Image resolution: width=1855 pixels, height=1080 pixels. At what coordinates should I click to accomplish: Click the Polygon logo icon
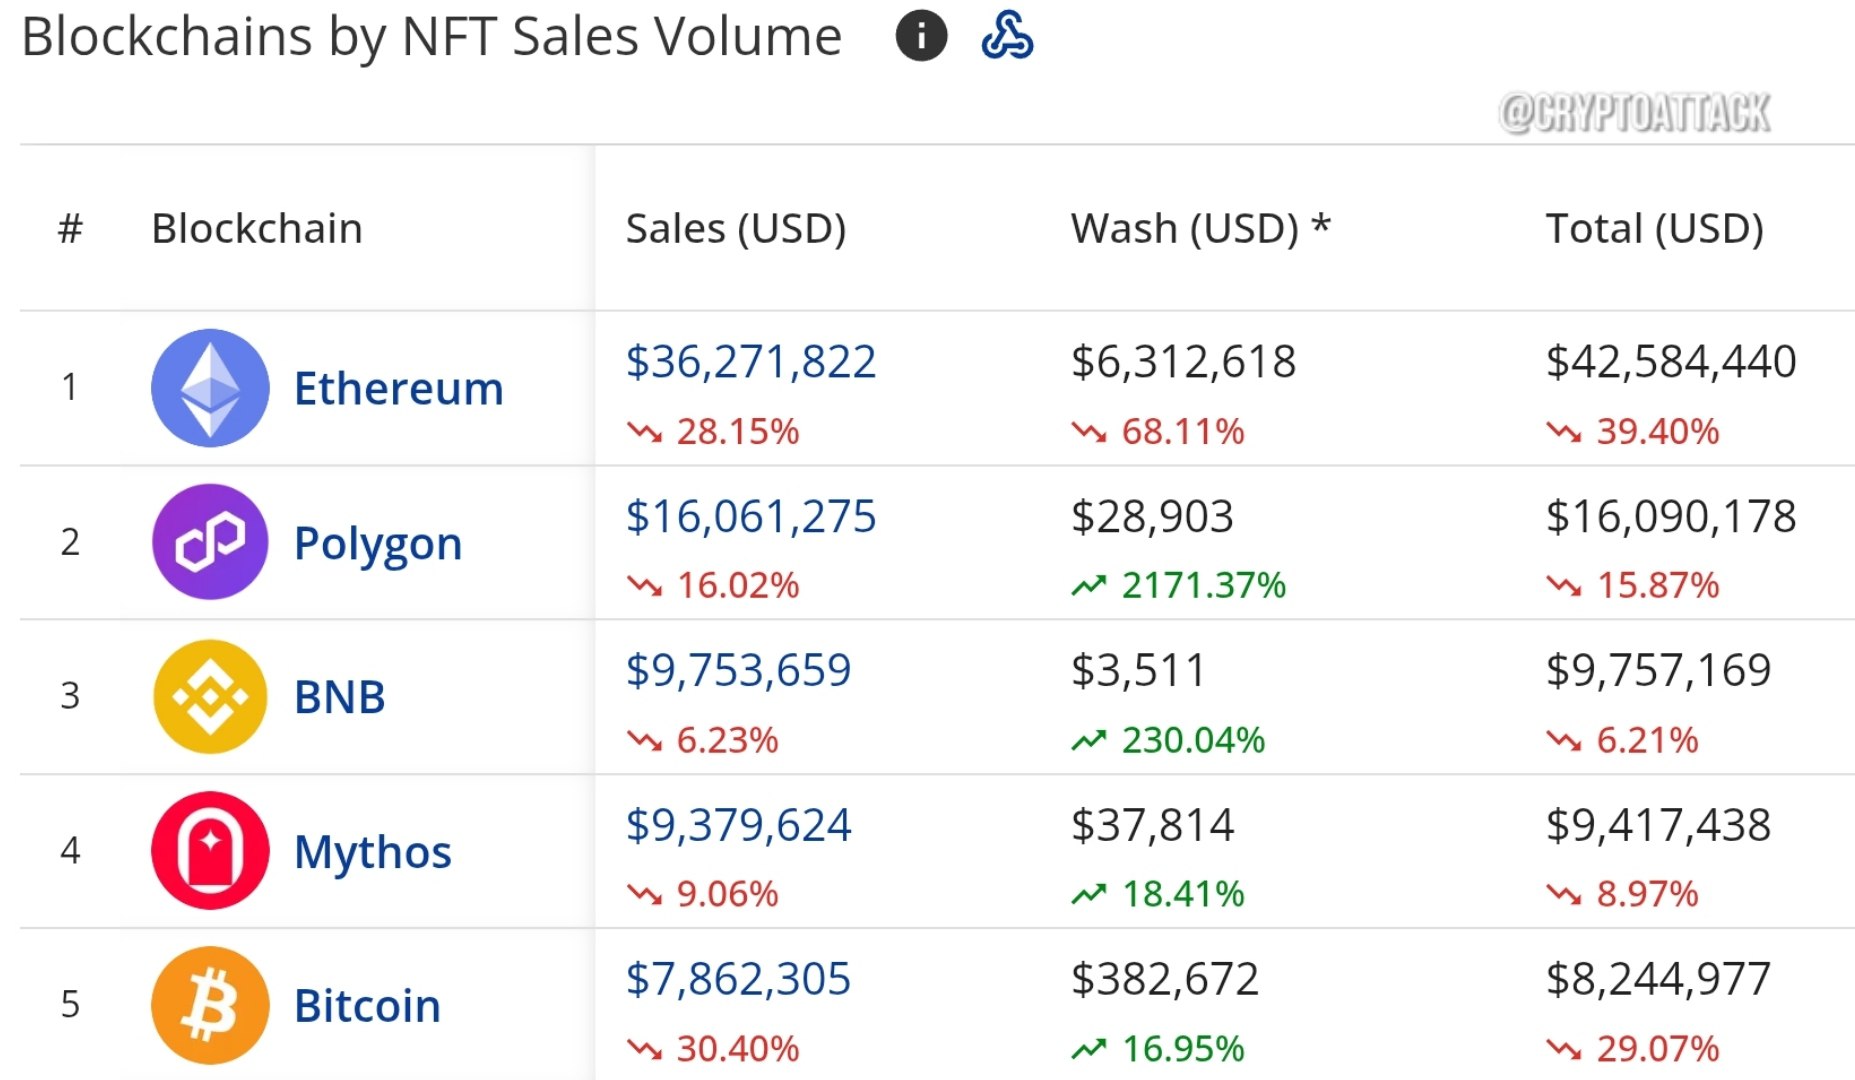pos(210,542)
